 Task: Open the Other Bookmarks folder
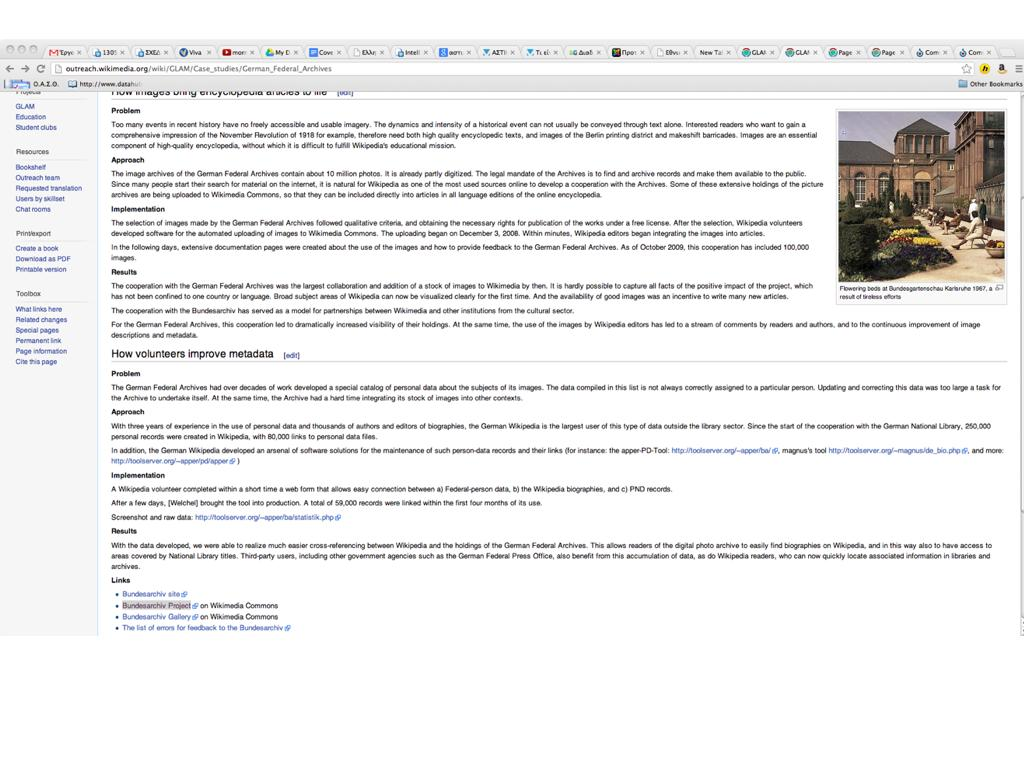tap(990, 84)
